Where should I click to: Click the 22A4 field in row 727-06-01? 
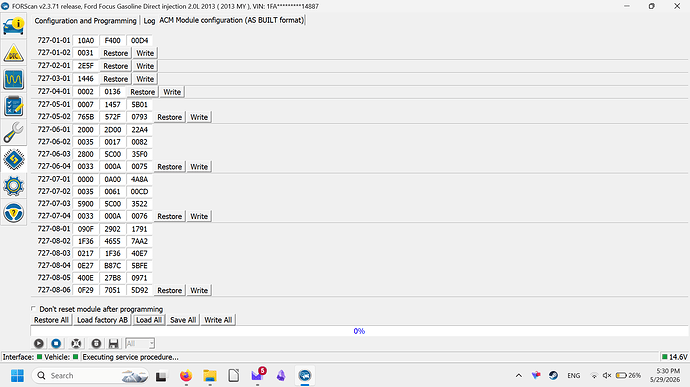[x=139, y=129]
